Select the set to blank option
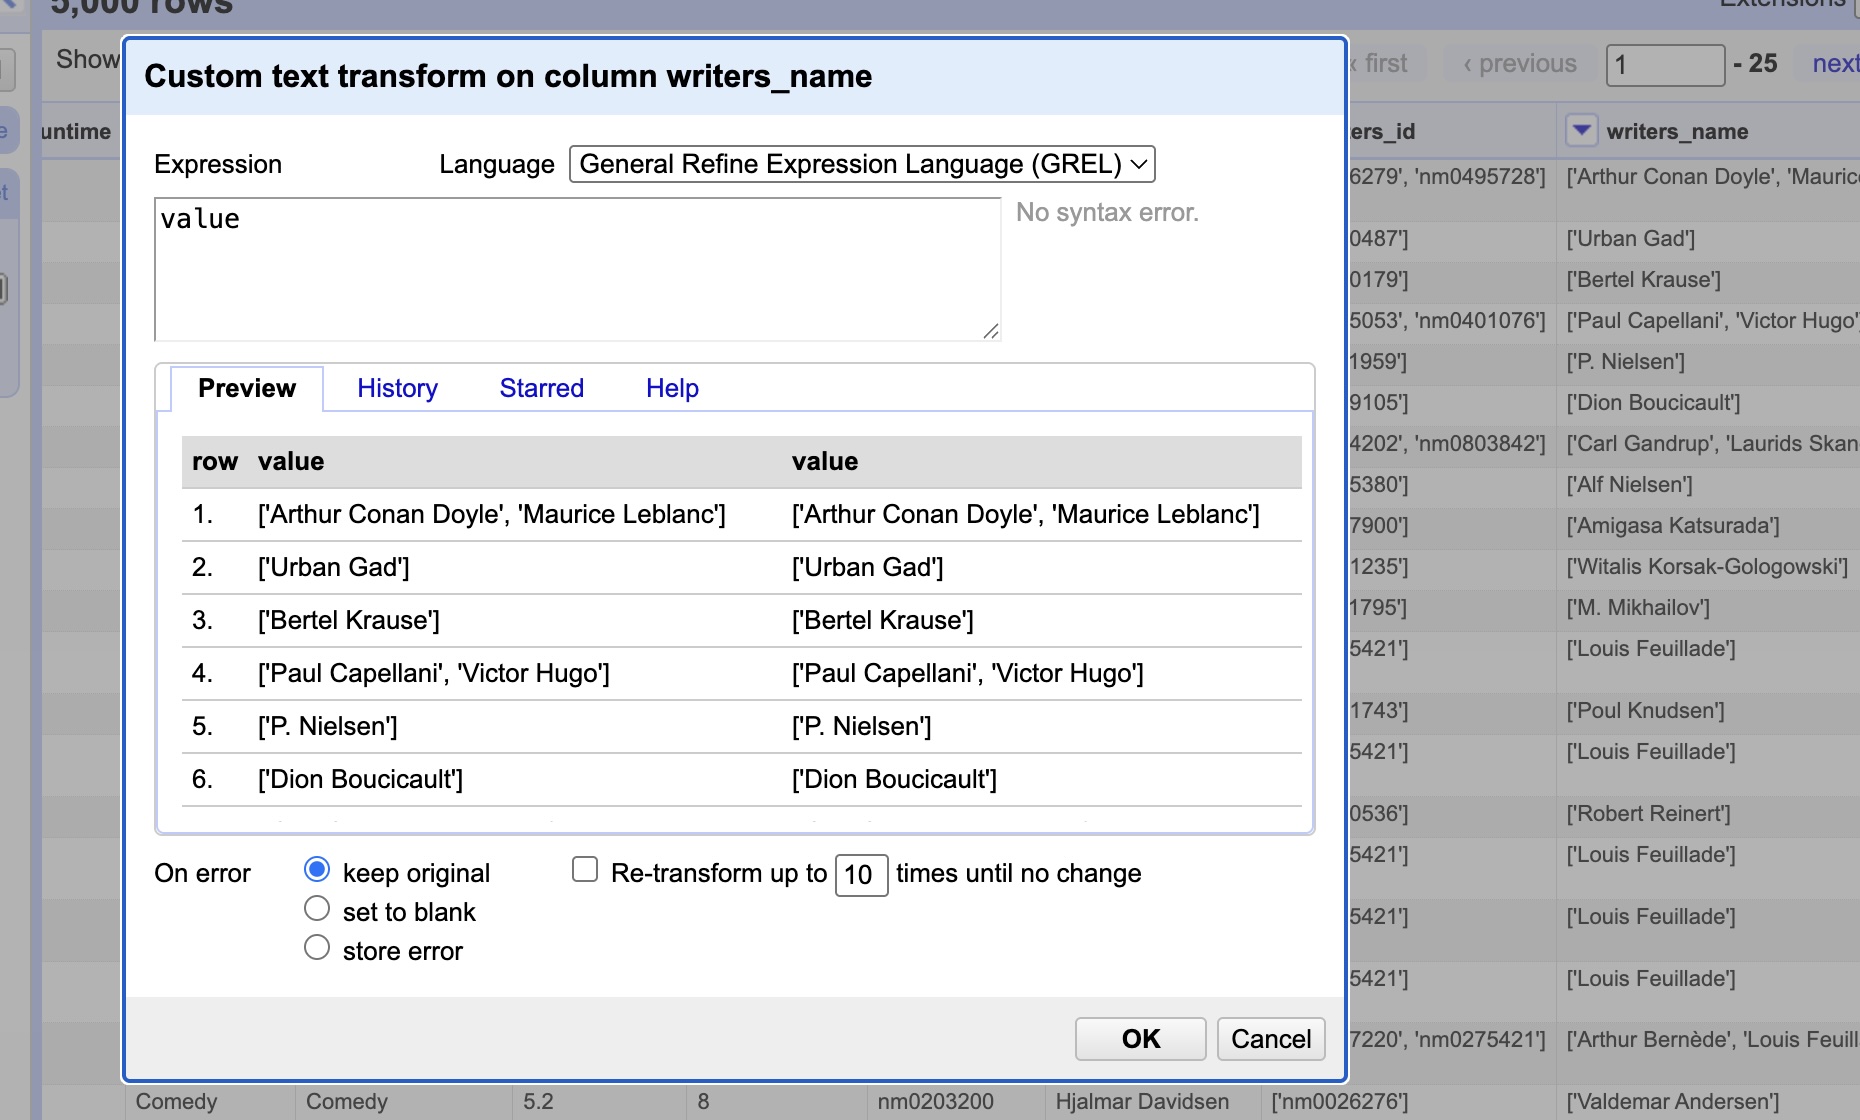Screen dimensions: 1860x1120 click(317, 909)
